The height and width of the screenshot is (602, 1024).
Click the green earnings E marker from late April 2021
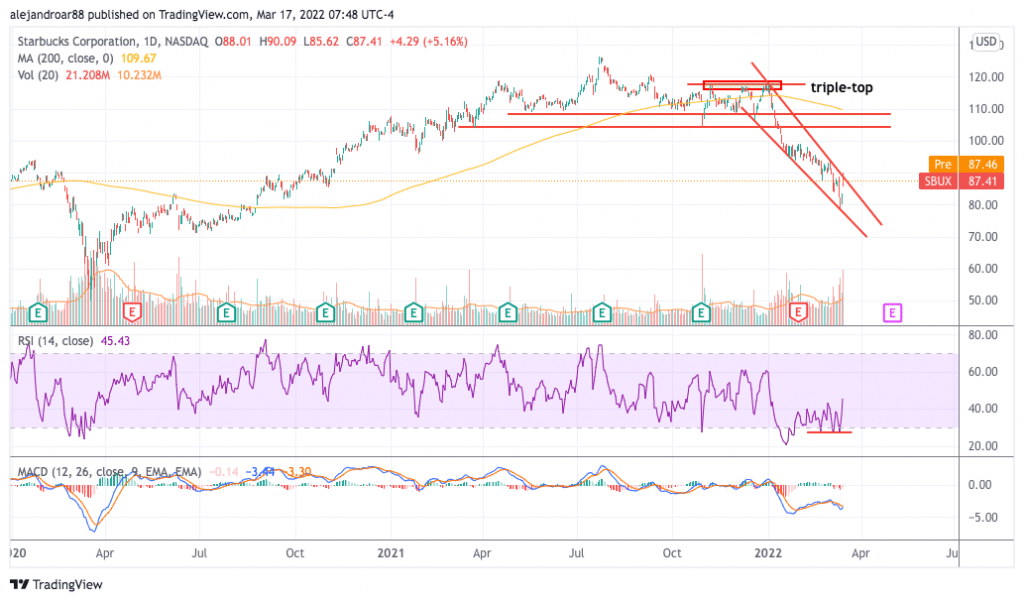508,312
